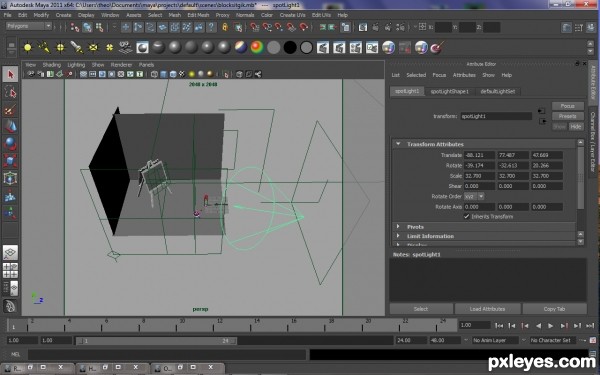Toggle the Inherits Transform checkbox
The image size is (600, 375).
pyautogui.click(x=466, y=217)
